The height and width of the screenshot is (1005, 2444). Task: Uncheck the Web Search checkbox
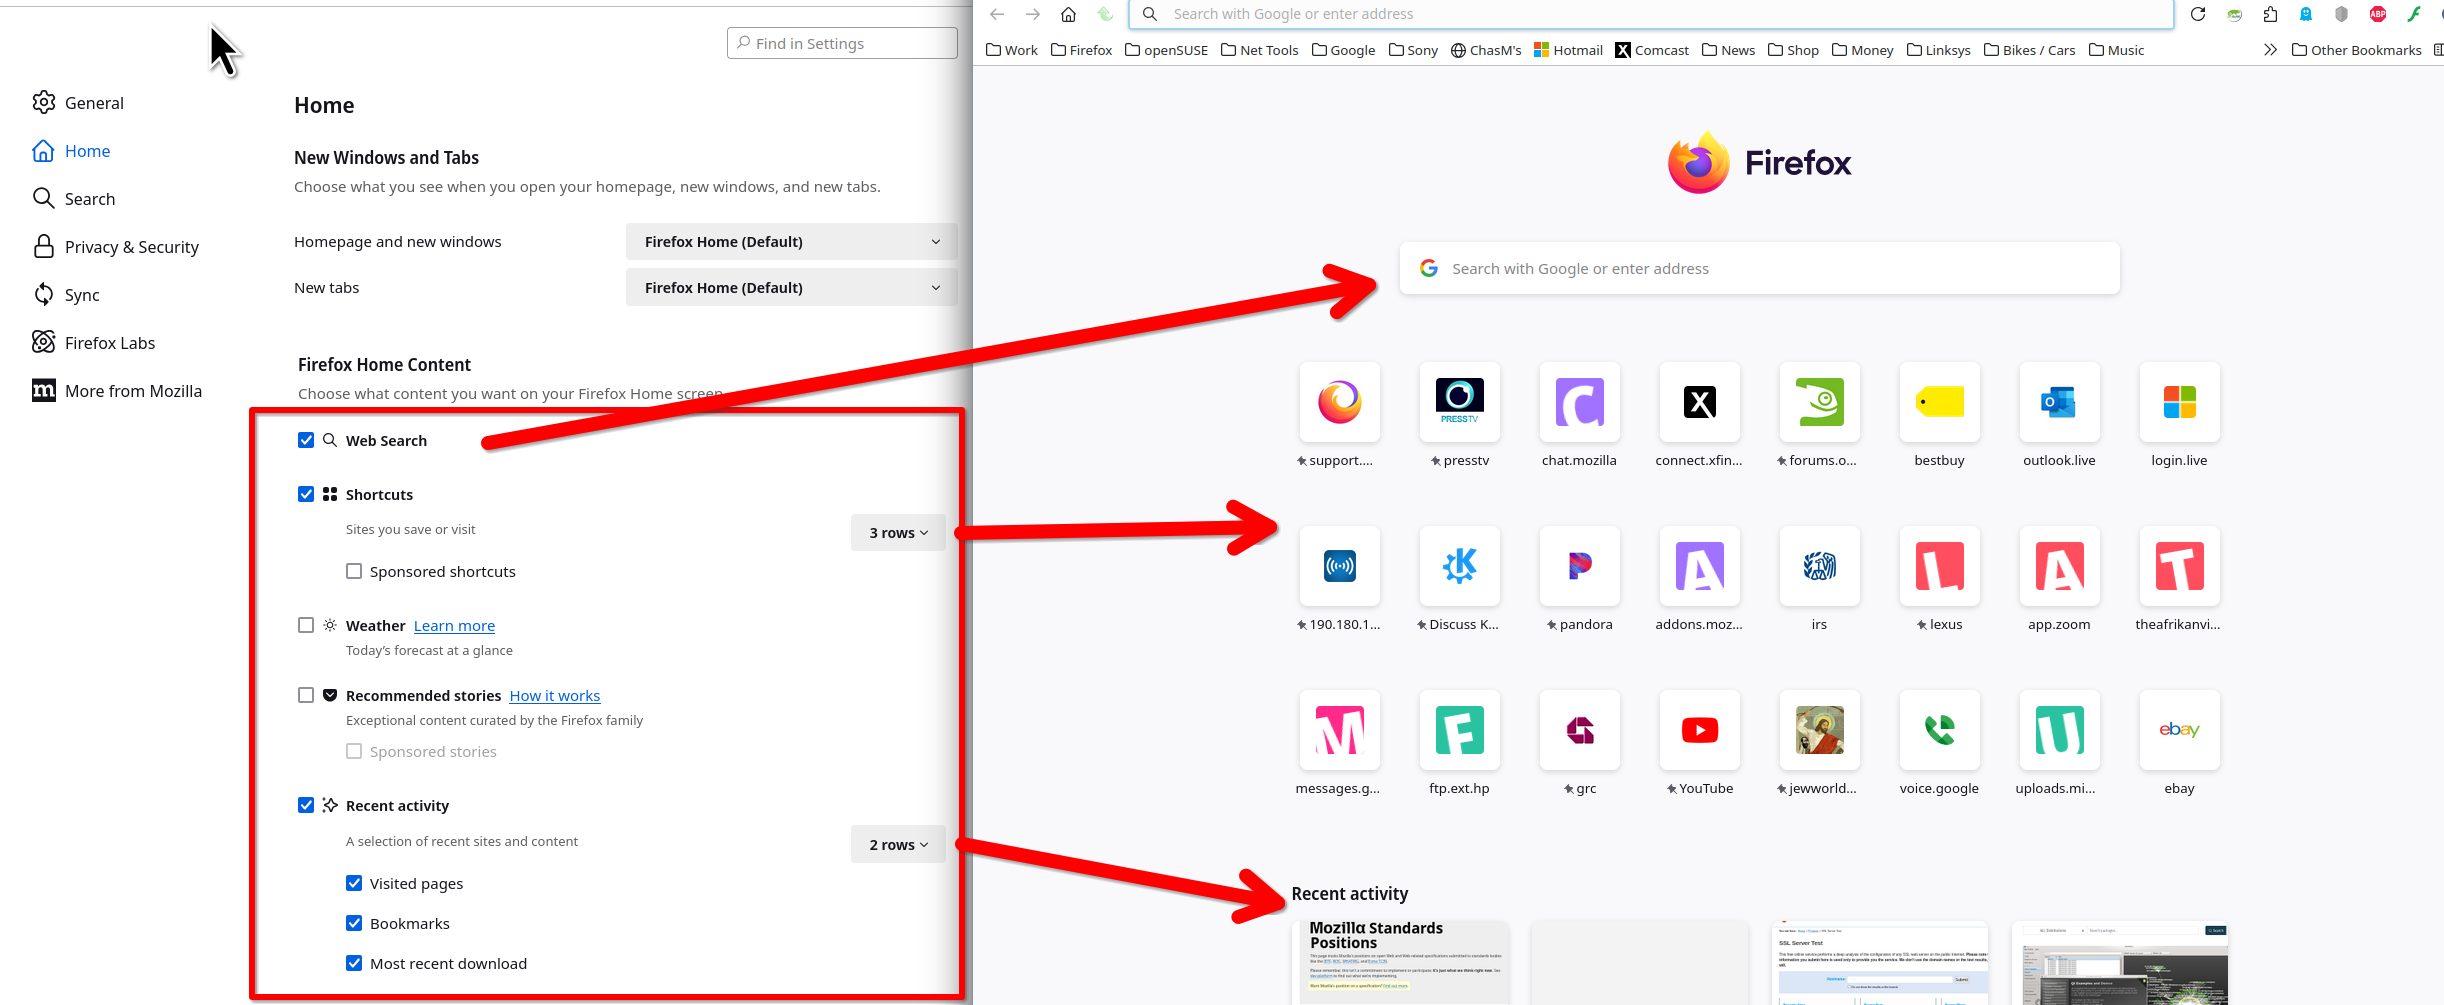point(306,440)
